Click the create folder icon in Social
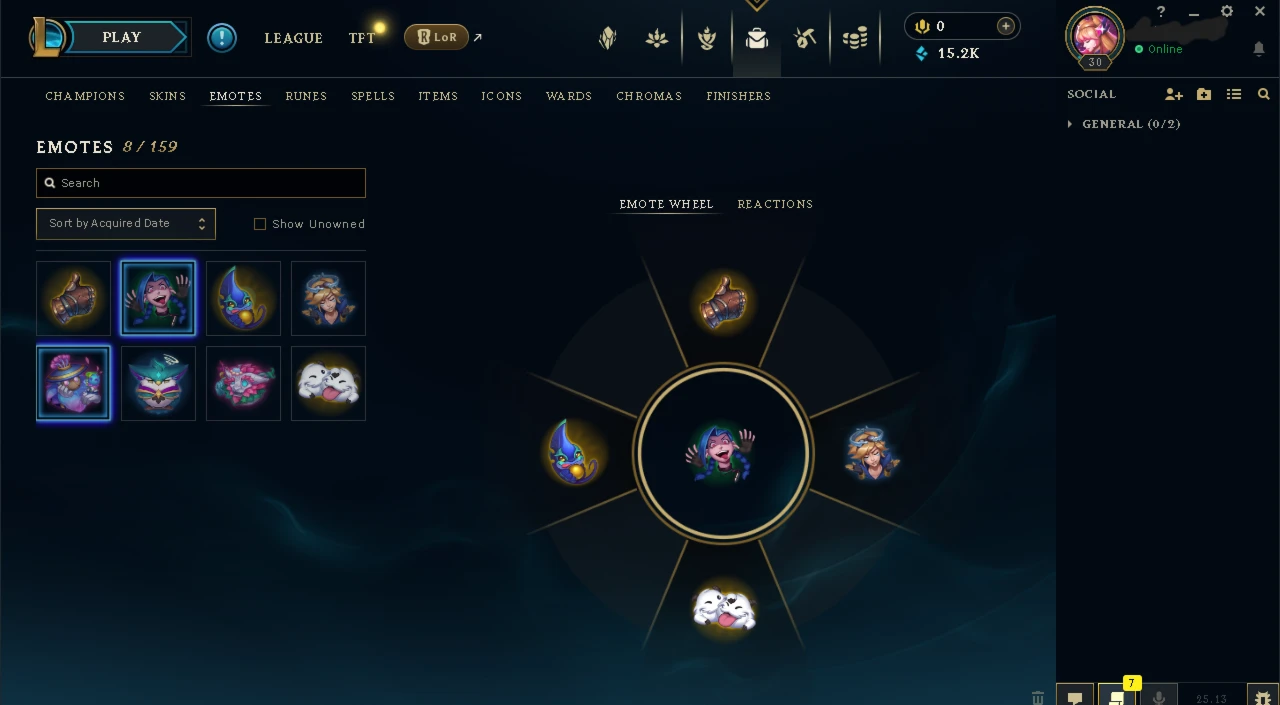 (x=1204, y=94)
